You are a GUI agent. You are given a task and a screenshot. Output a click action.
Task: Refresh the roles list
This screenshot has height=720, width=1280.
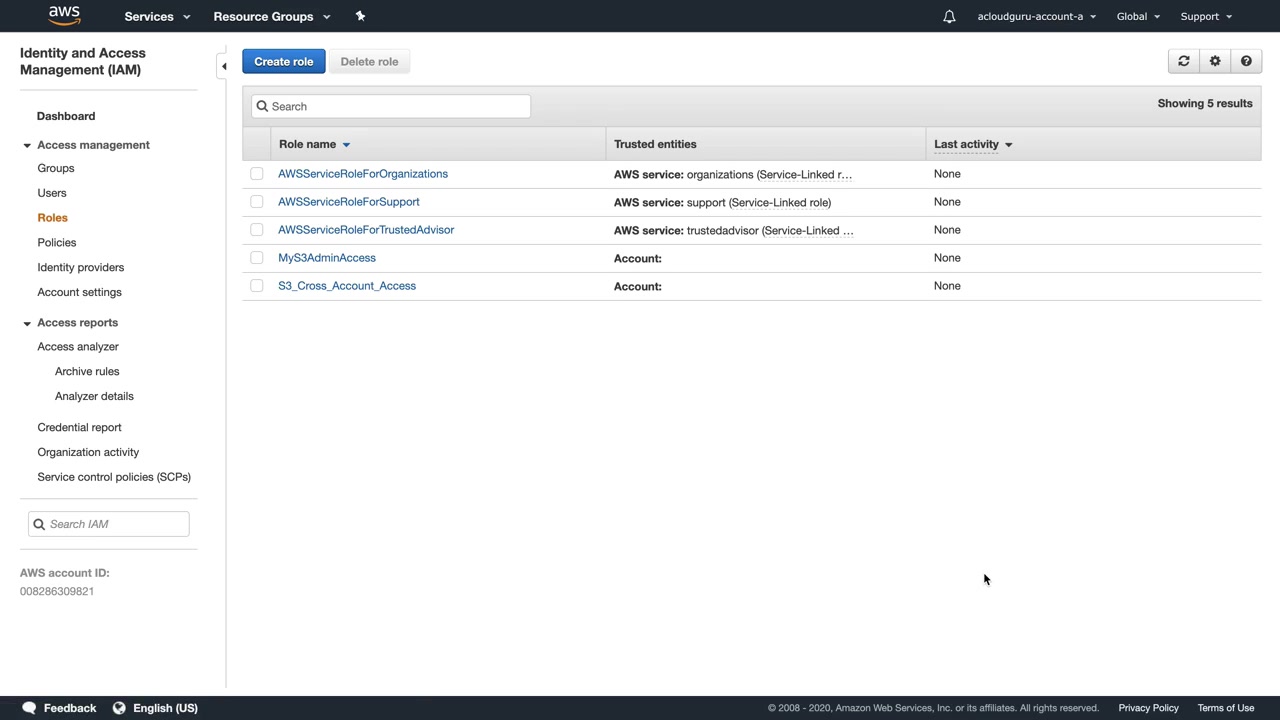[1184, 62]
